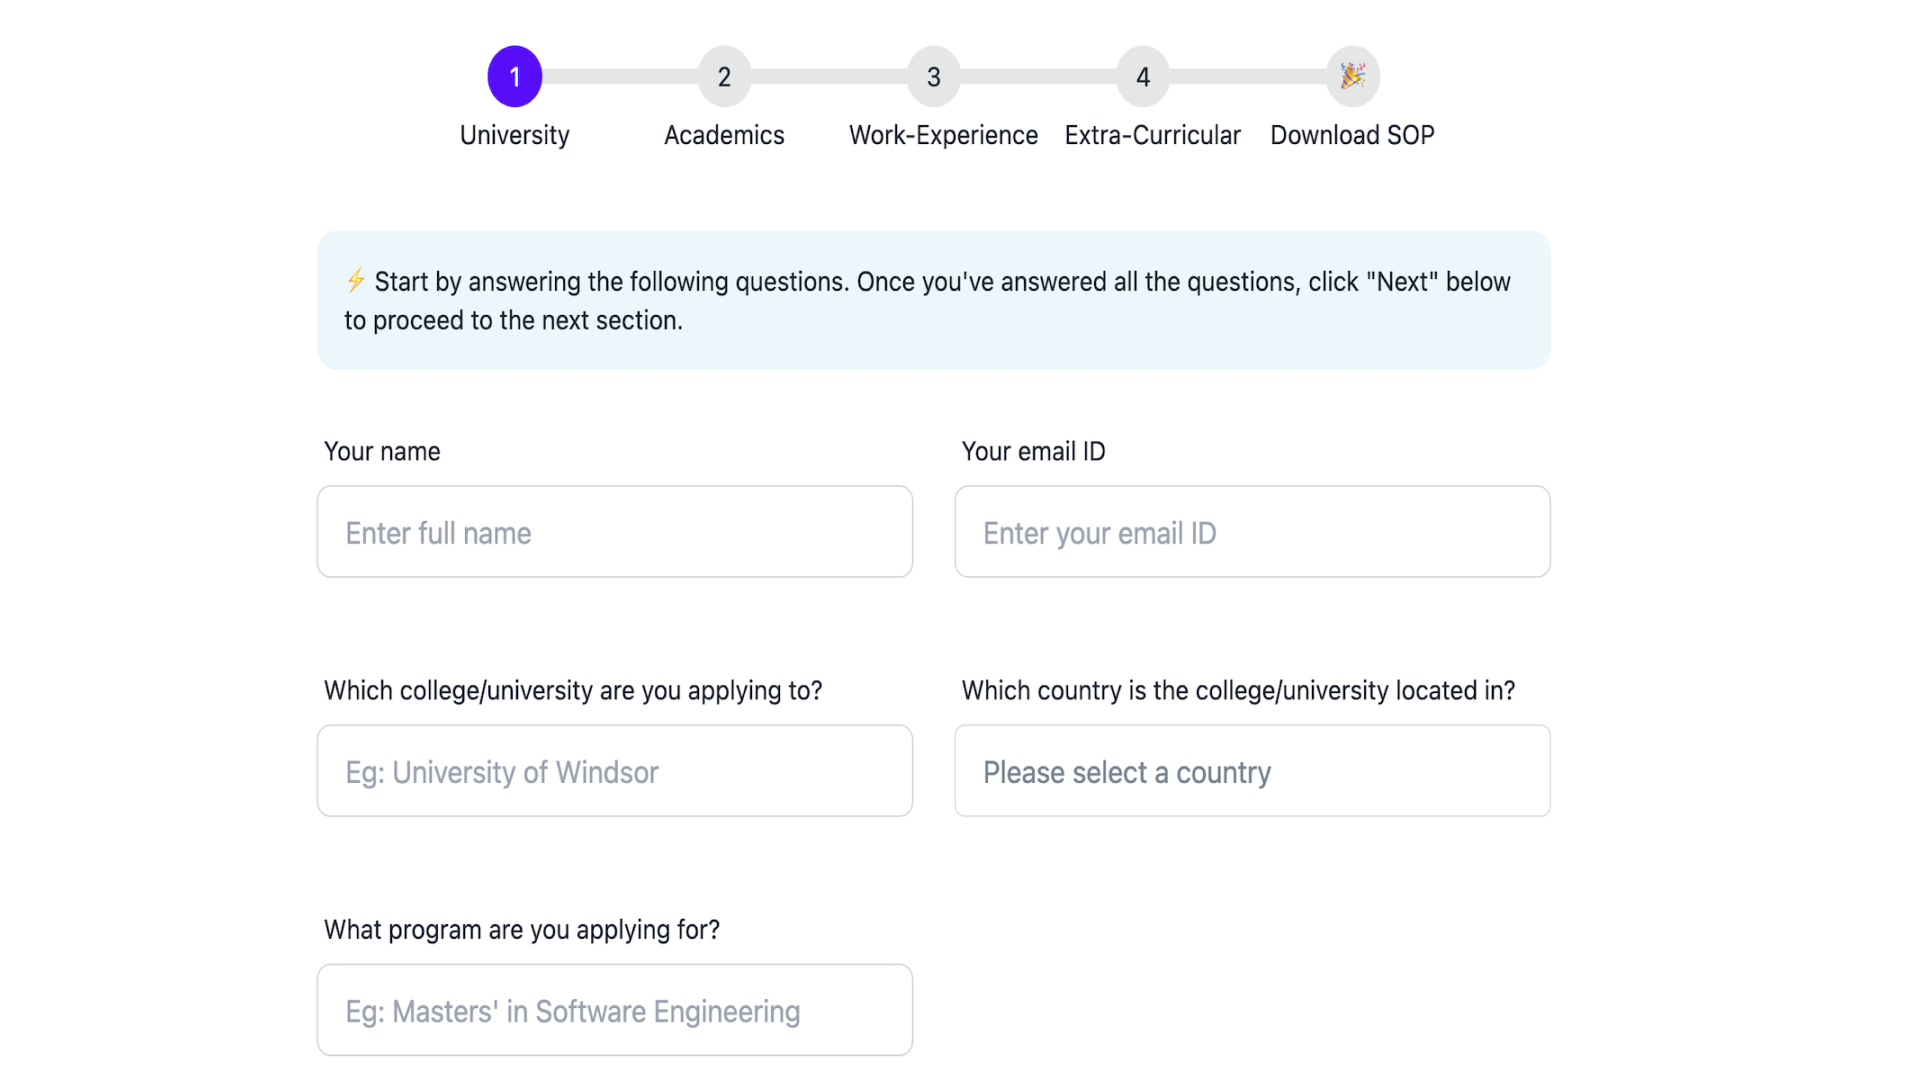The image size is (1920, 1080).
Task: Click the 'Your email ID' label
Action: pos(1033,451)
